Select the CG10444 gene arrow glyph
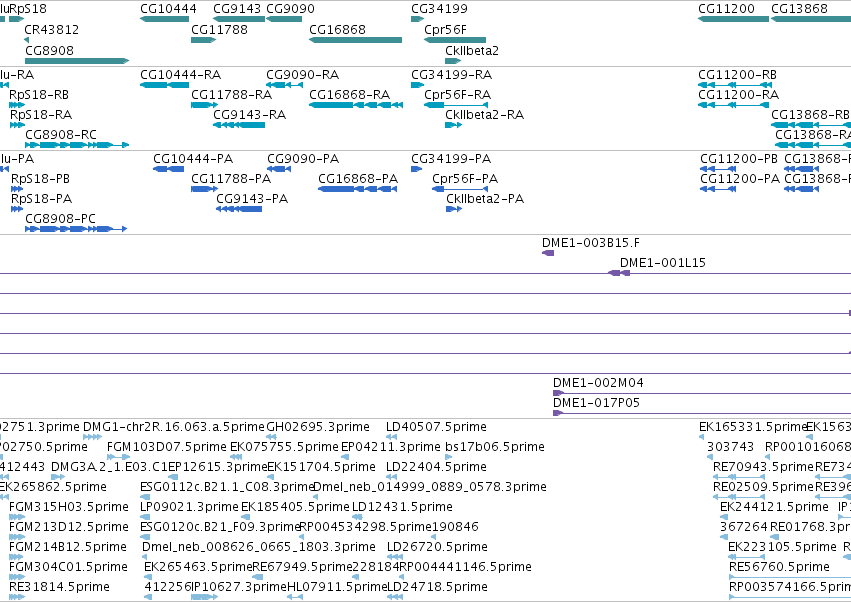851x602 pixels. click(x=164, y=19)
